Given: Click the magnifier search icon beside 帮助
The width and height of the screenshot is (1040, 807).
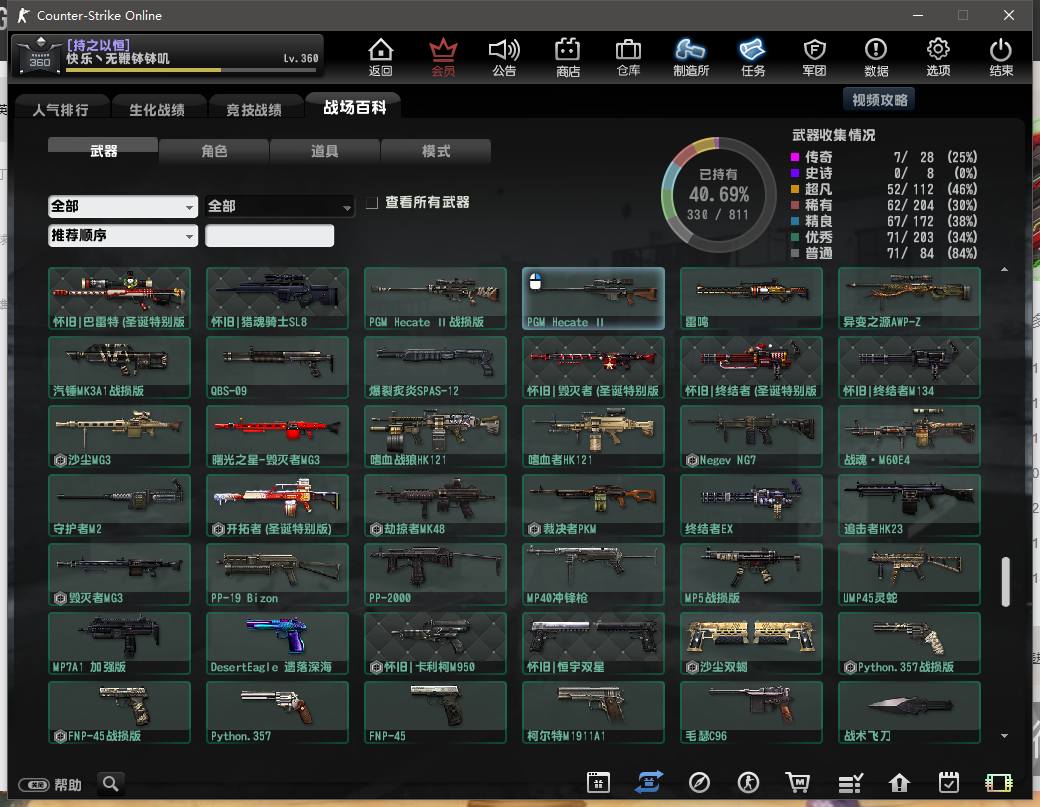Looking at the screenshot, I should tap(111, 784).
